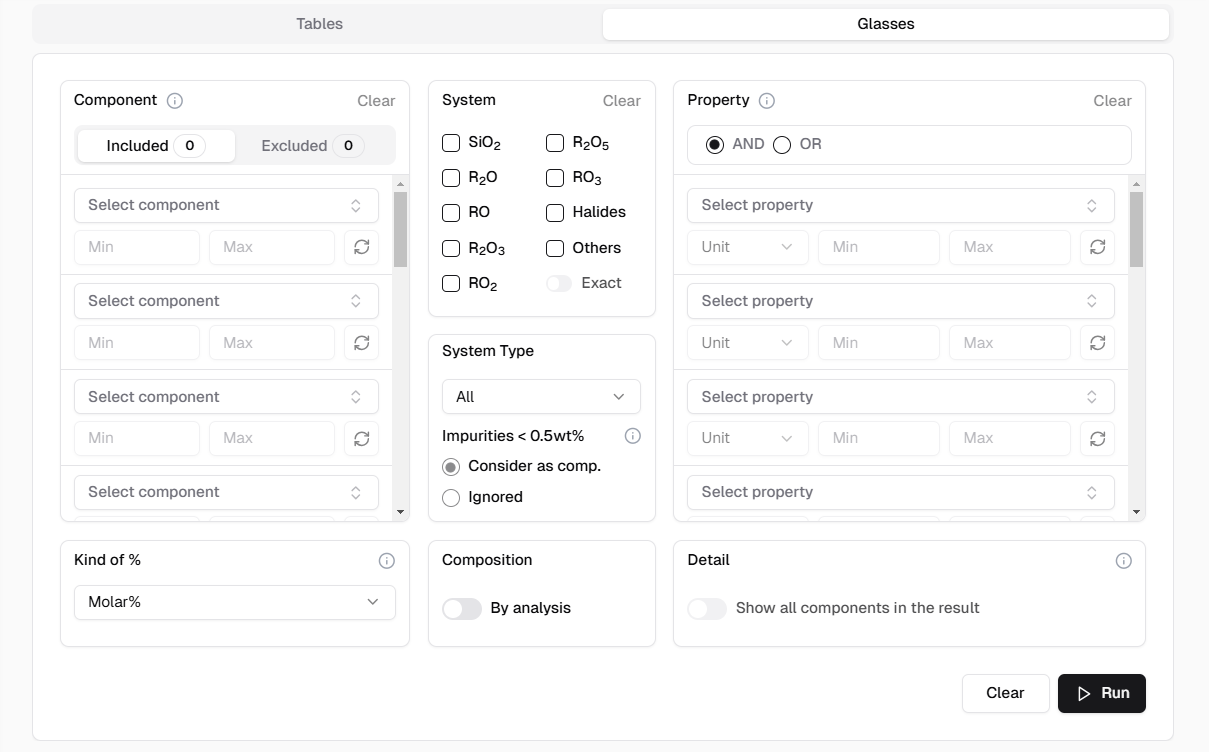Enable the Halides checkbox
This screenshot has width=1209, height=752.
pos(555,213)
